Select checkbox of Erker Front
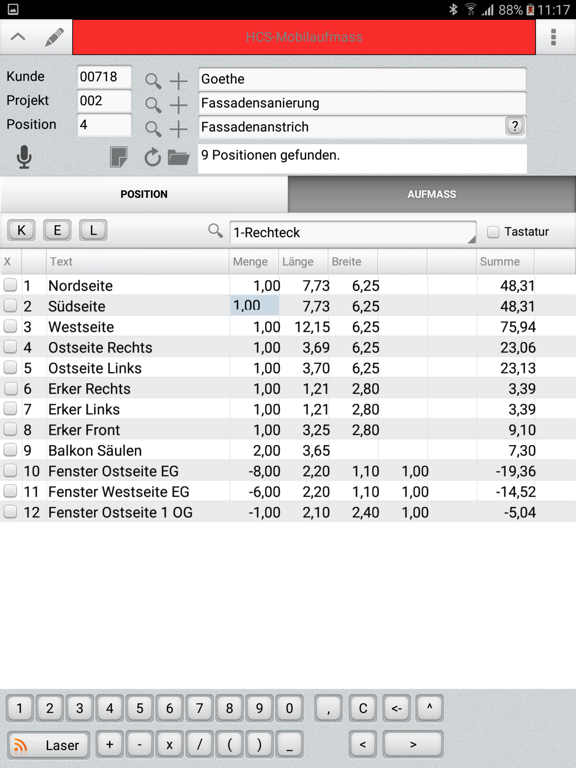This screenshot has height=768, width=576. 10,429
